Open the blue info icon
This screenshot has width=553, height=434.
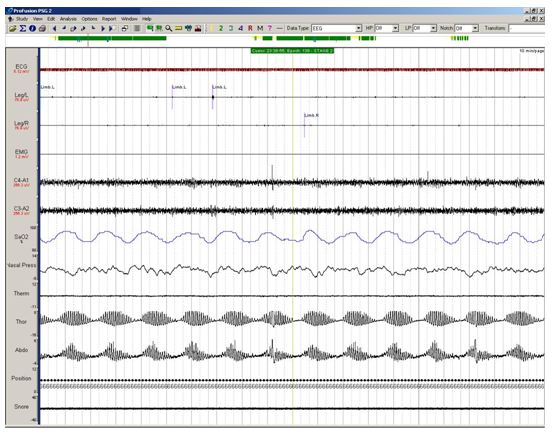click(32, 29)
